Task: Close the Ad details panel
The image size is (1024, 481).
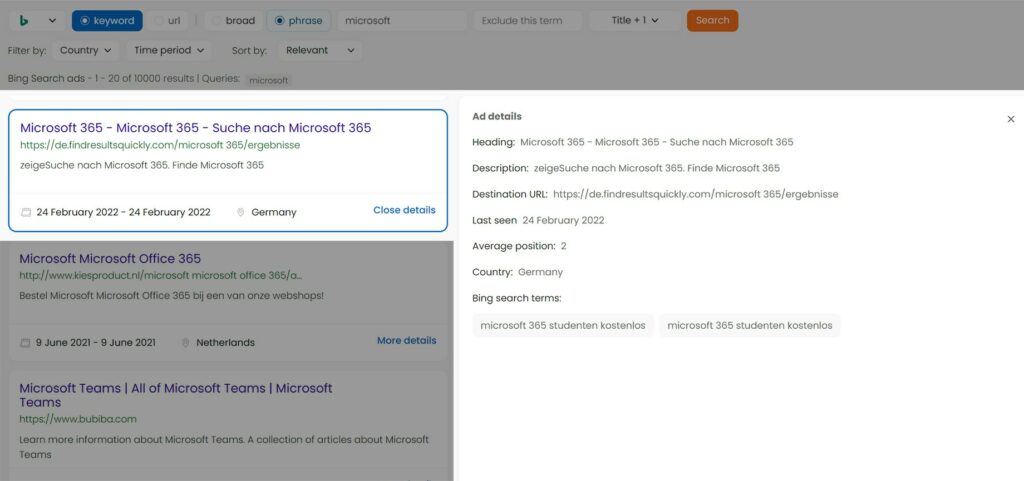Action: tap(1011, 119)
